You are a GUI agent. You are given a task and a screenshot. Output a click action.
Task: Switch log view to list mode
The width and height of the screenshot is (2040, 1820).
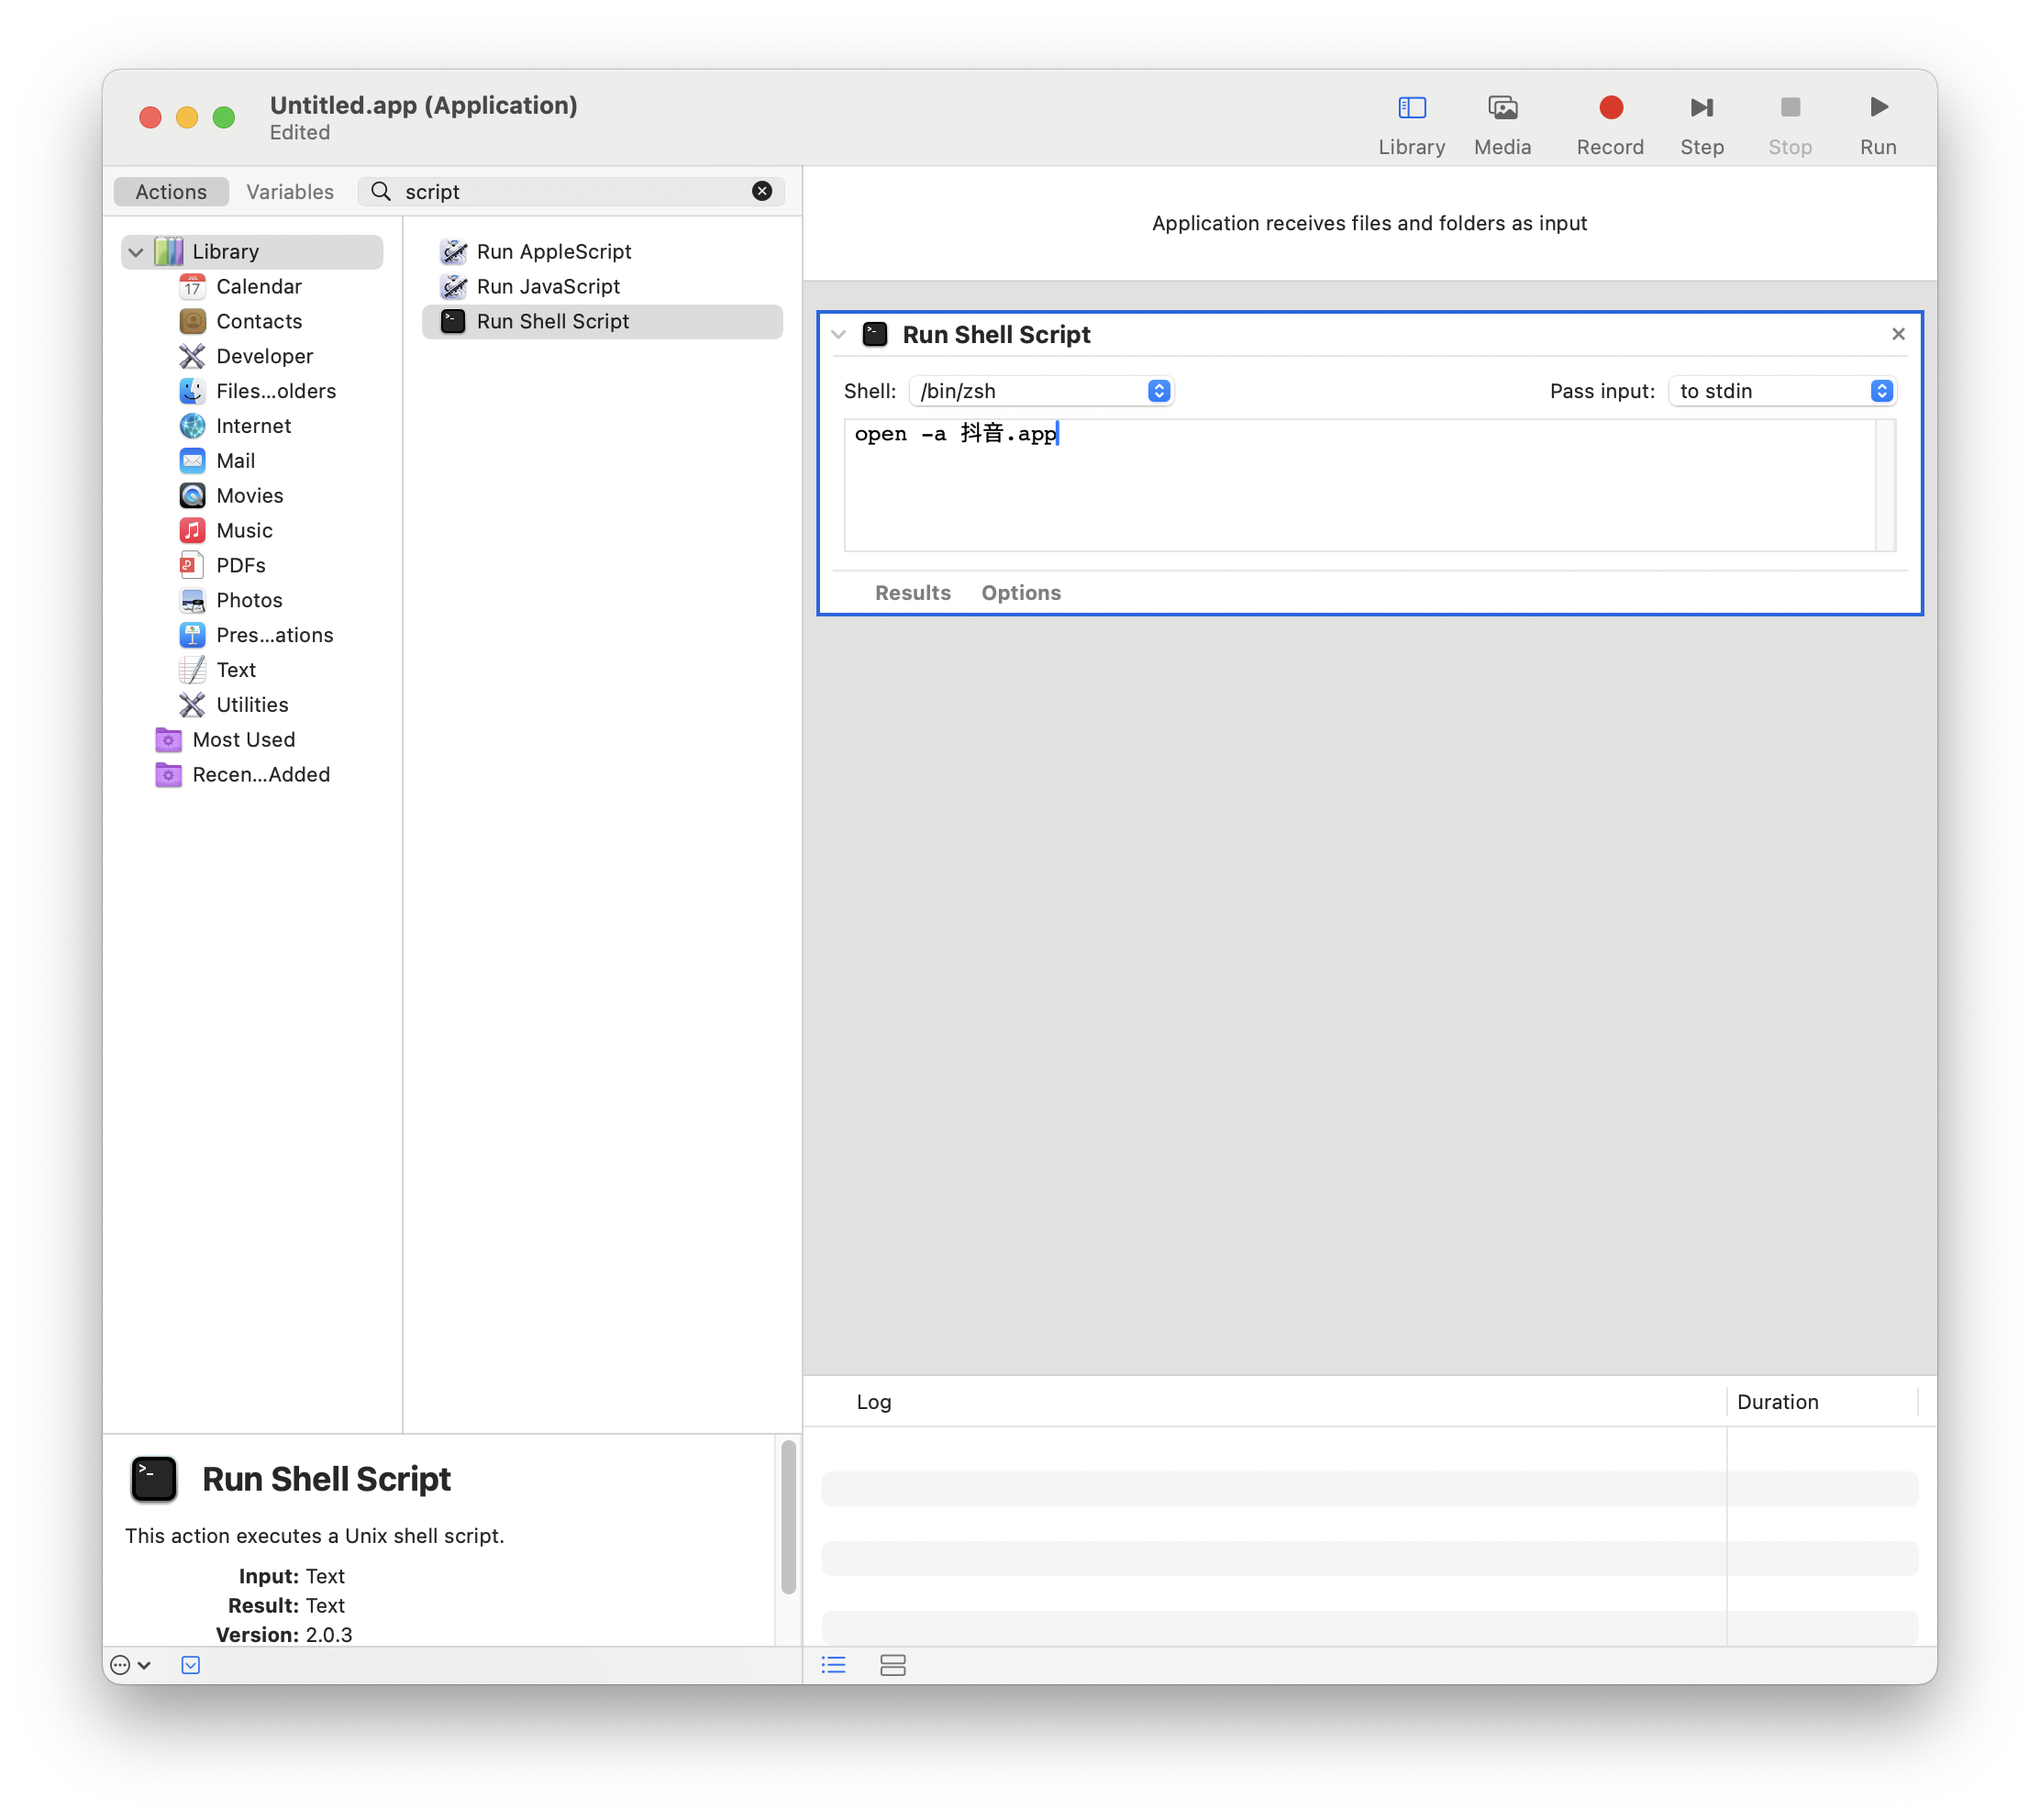pyautogui.click(x=833, y=1665)
